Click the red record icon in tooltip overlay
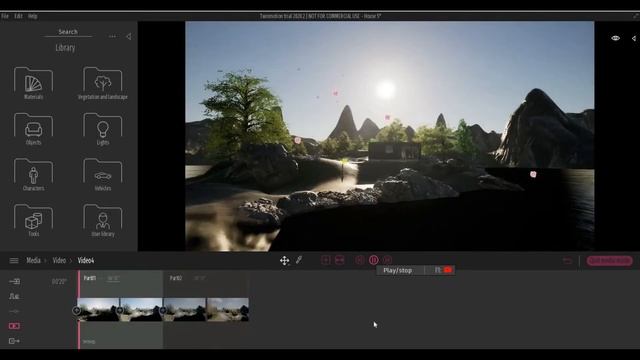The width and height of the screenshot is (640, 360). click(448, 270)
